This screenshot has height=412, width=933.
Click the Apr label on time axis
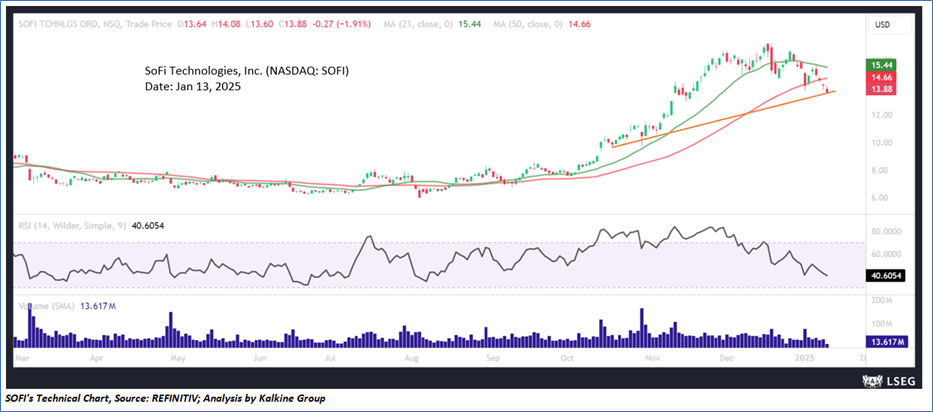pos(96,359)
